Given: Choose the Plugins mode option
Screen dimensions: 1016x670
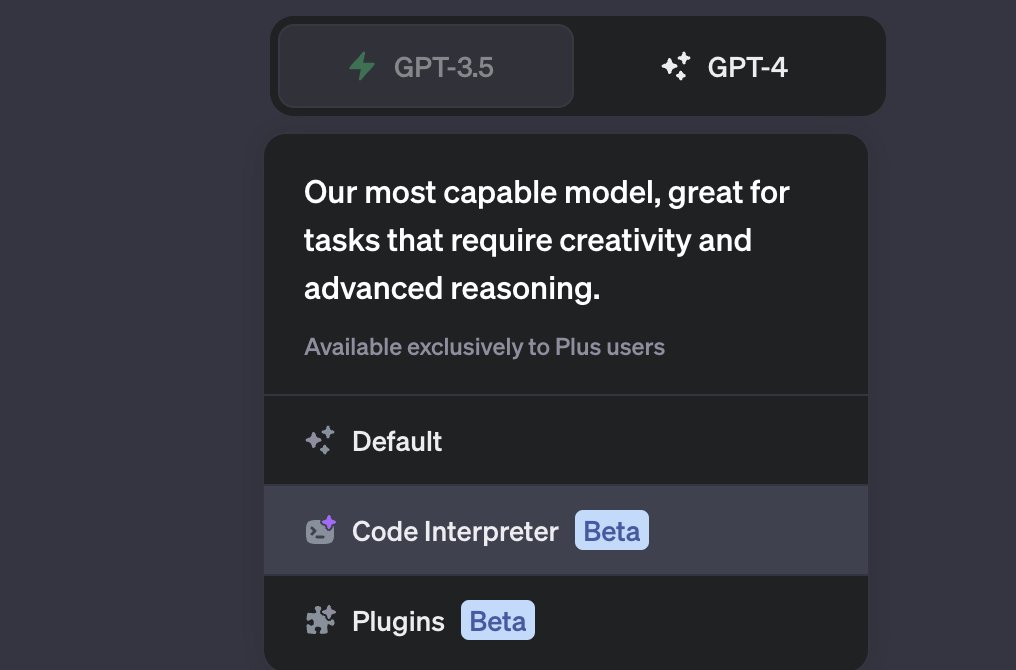Looking at the screenshot, I should coord(566,621).
